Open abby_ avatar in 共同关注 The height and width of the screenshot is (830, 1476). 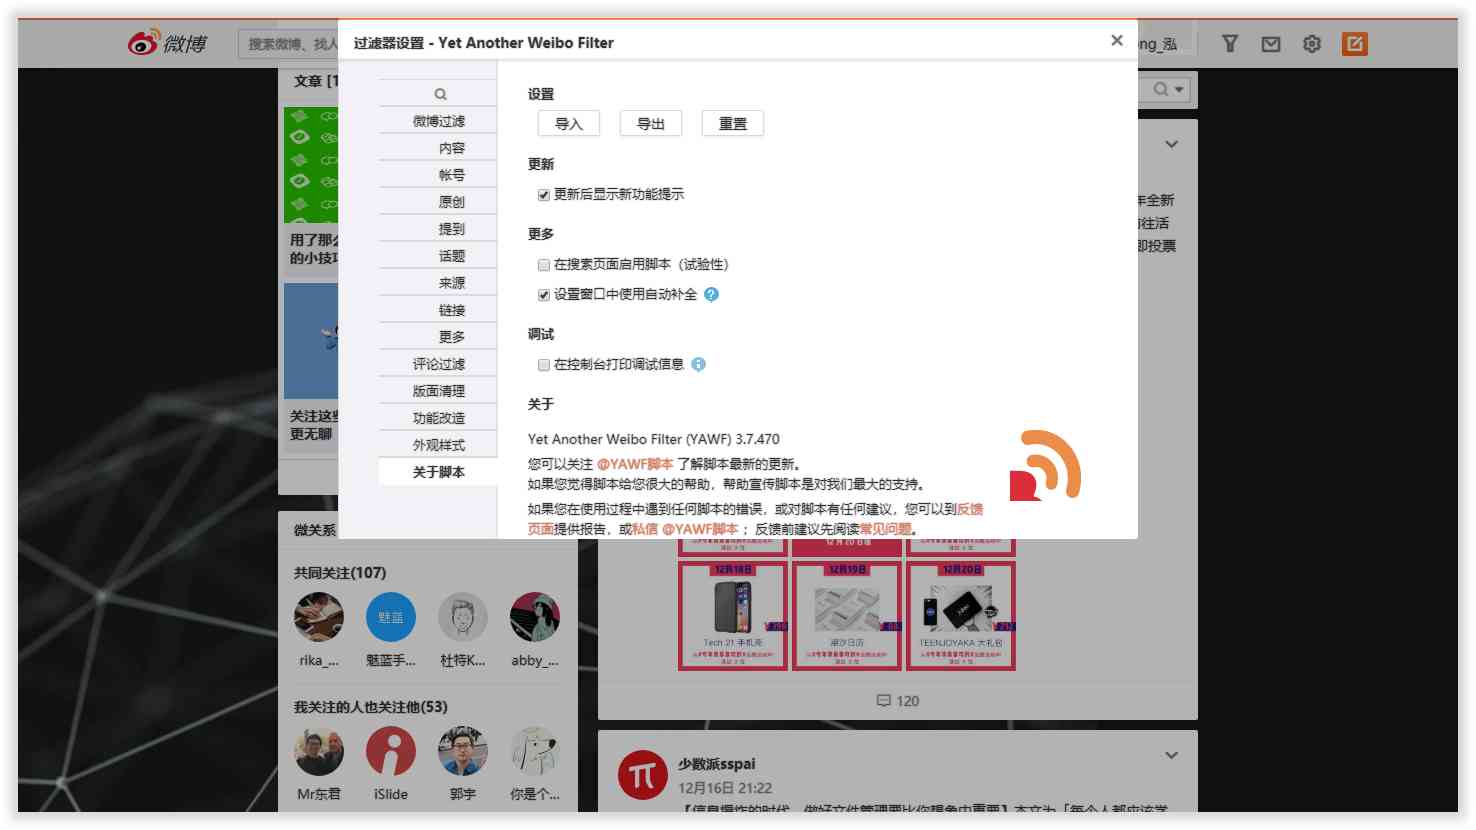click(x=535, y=617)
